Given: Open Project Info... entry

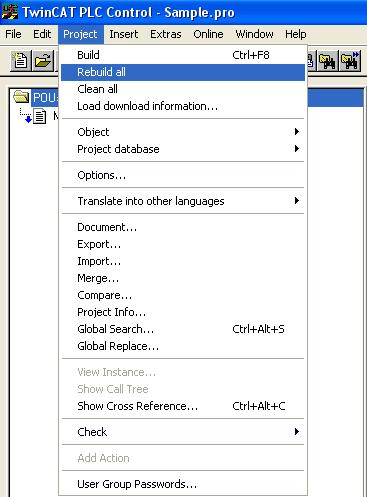Looking at the screenshot, I should [183, 312].
